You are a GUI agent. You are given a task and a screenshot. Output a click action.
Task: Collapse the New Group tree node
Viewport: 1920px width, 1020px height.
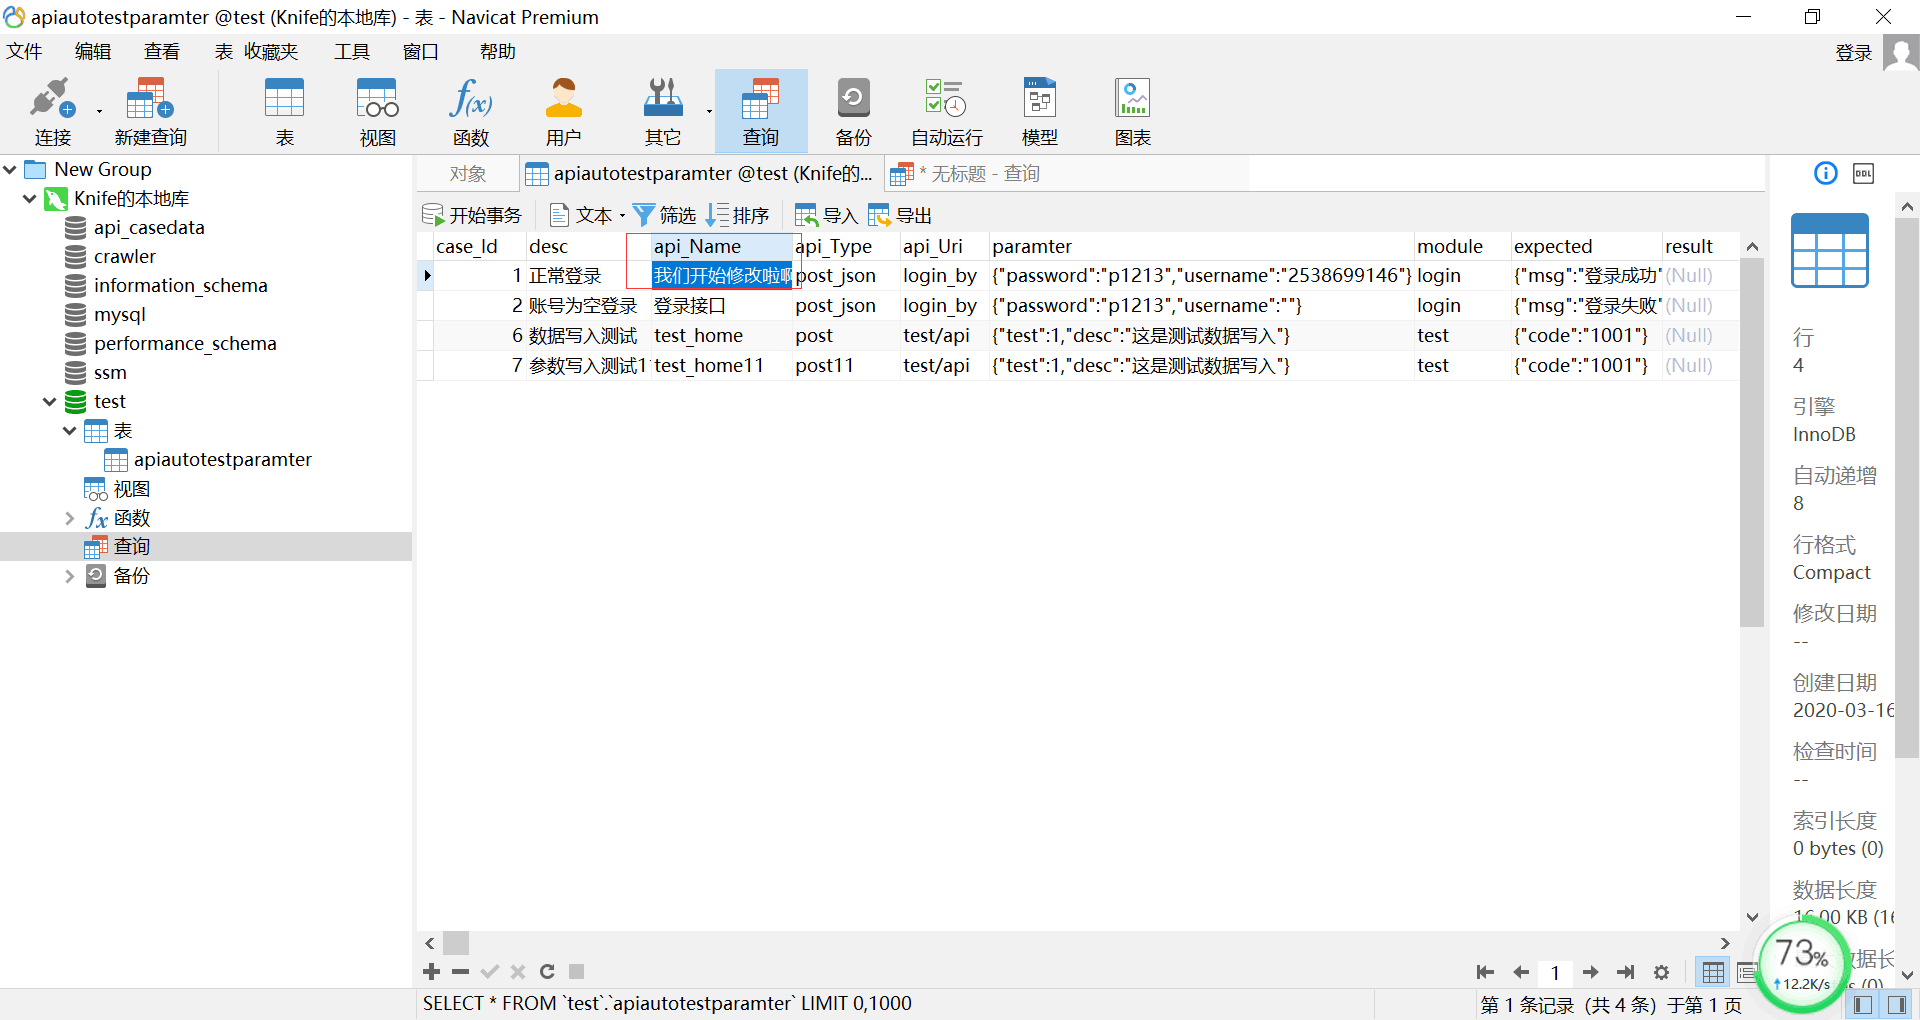click(x=10, y=169)
